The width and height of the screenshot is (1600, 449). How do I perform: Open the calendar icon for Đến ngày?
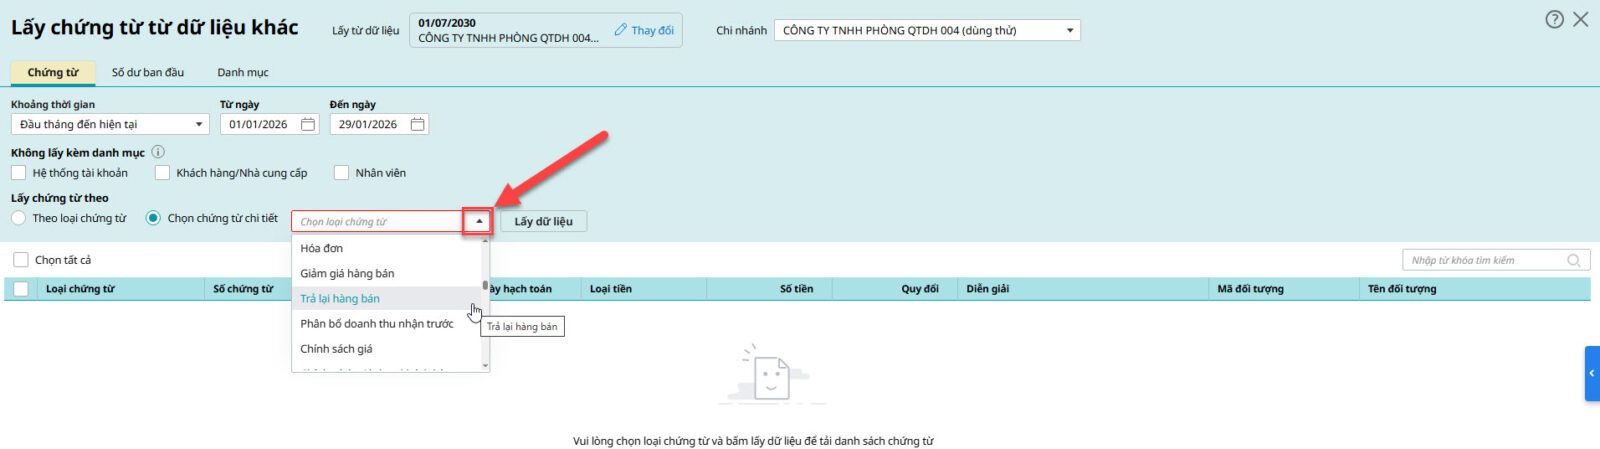click(x=418, y=124)
